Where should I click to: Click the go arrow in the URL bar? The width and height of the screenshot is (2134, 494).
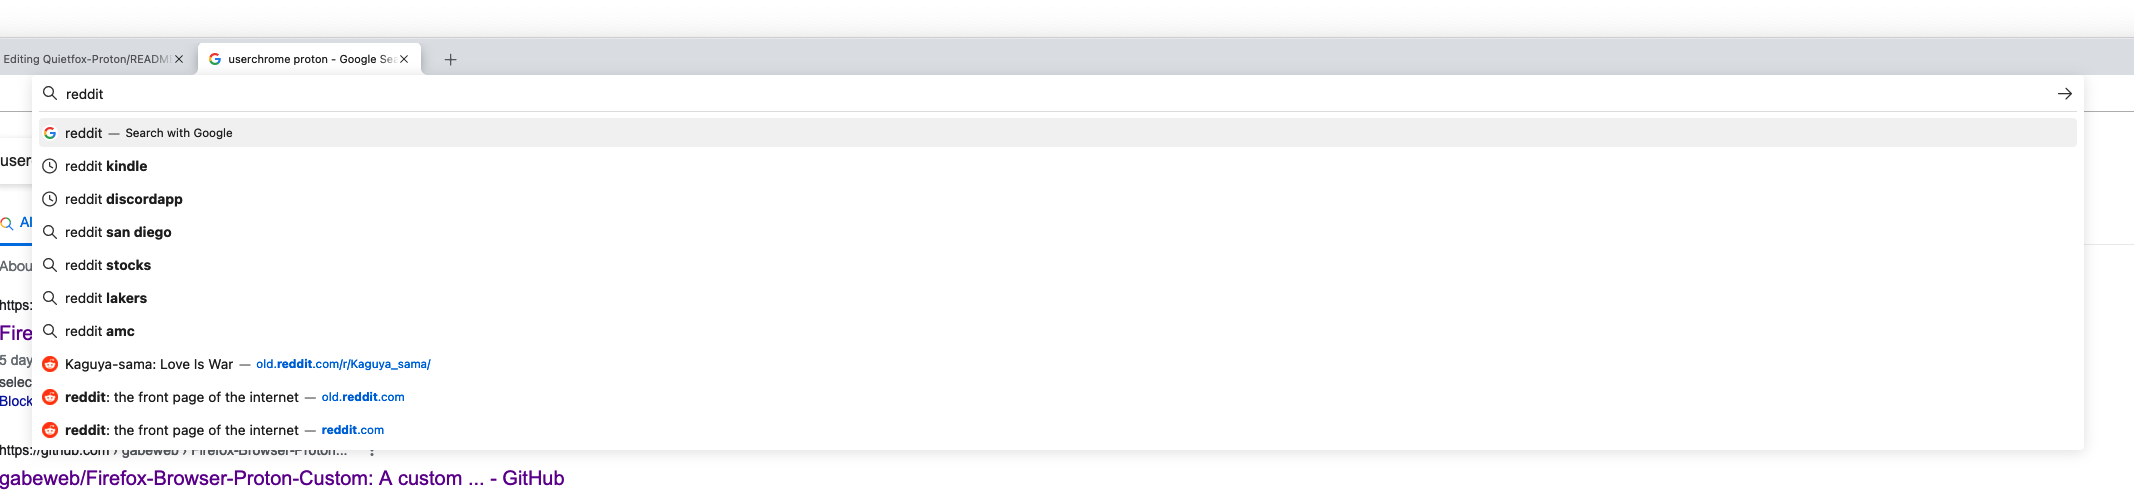click(2064, 94)
